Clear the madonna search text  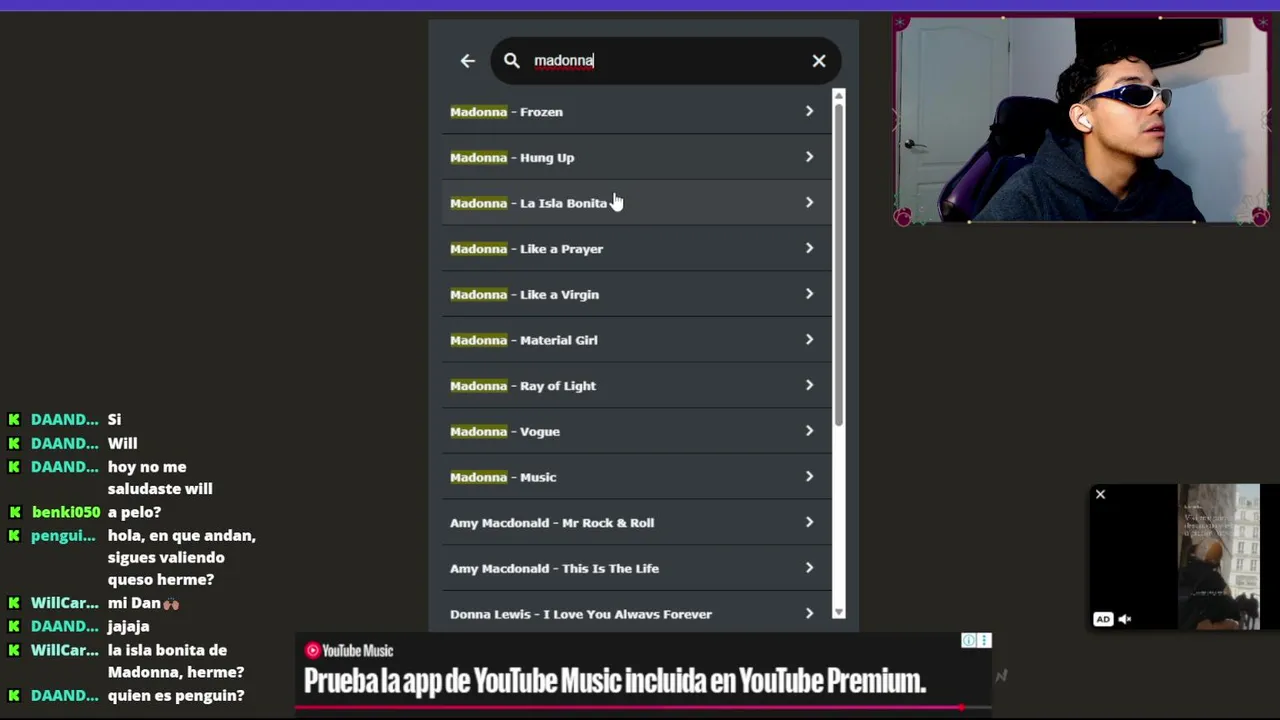click(819, 61)
